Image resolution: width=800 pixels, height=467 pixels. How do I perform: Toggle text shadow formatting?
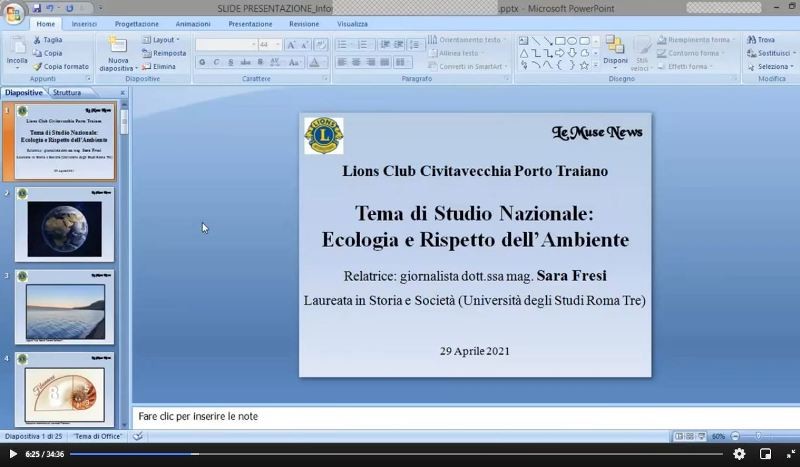[x=260, y=62]
